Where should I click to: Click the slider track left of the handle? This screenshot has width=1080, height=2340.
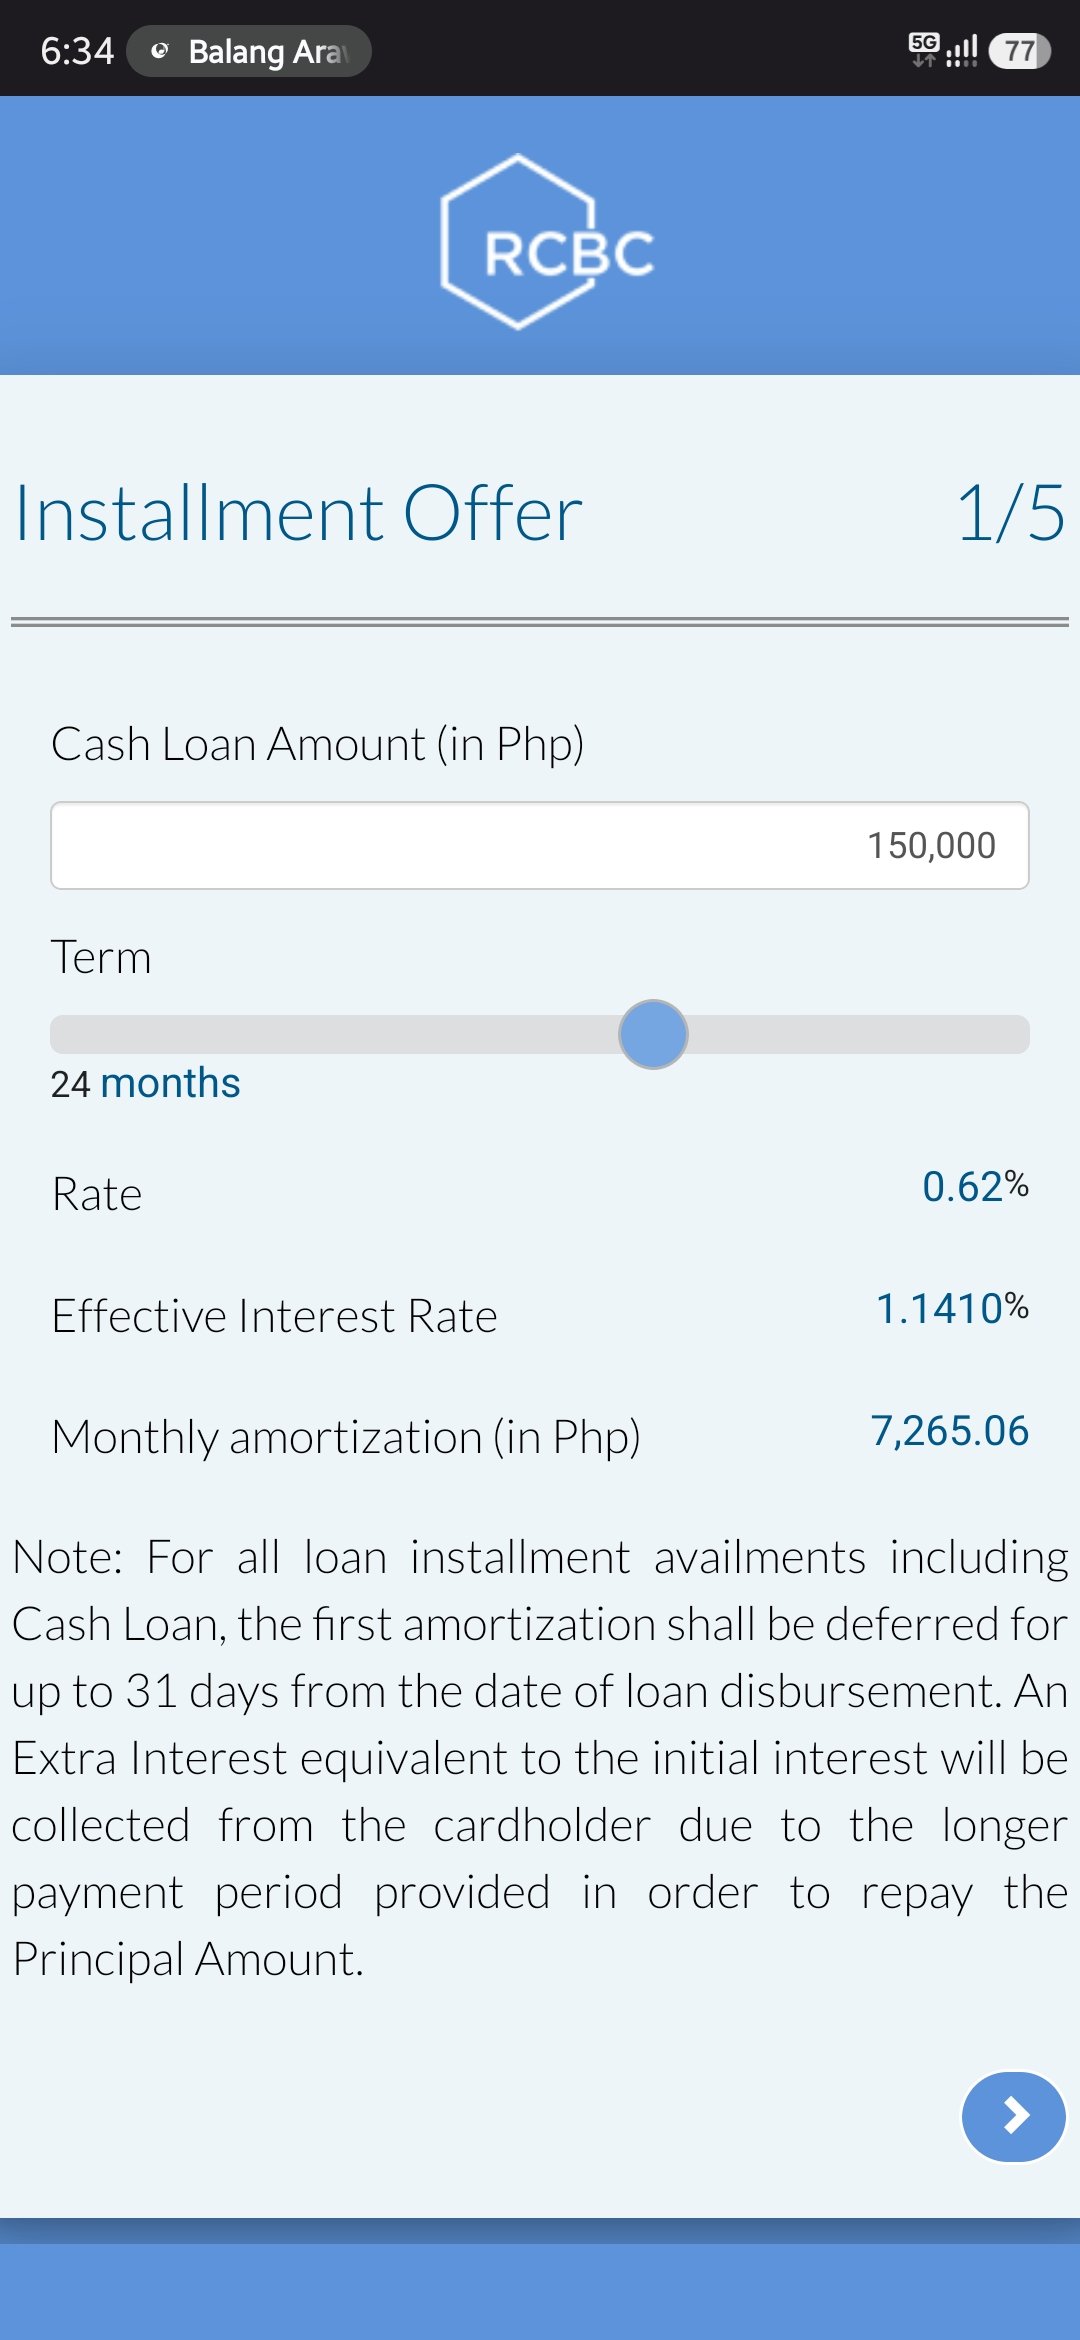pyautogui.click(x=334, y=1034)
